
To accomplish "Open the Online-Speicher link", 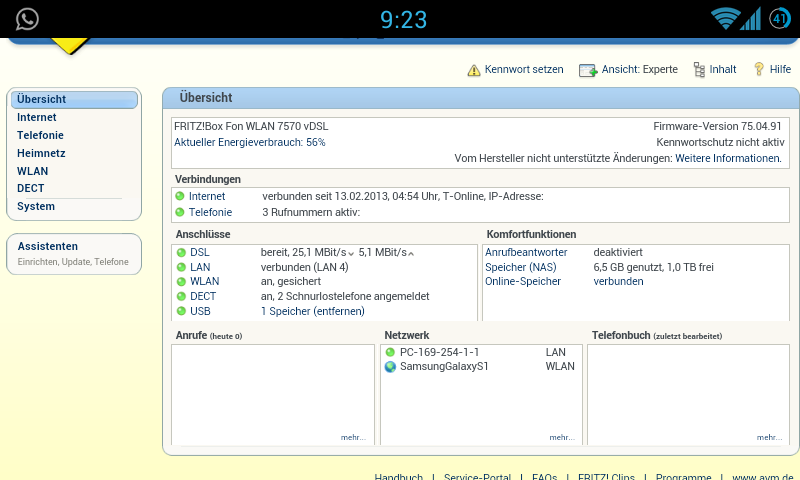I will click(523, 281).
